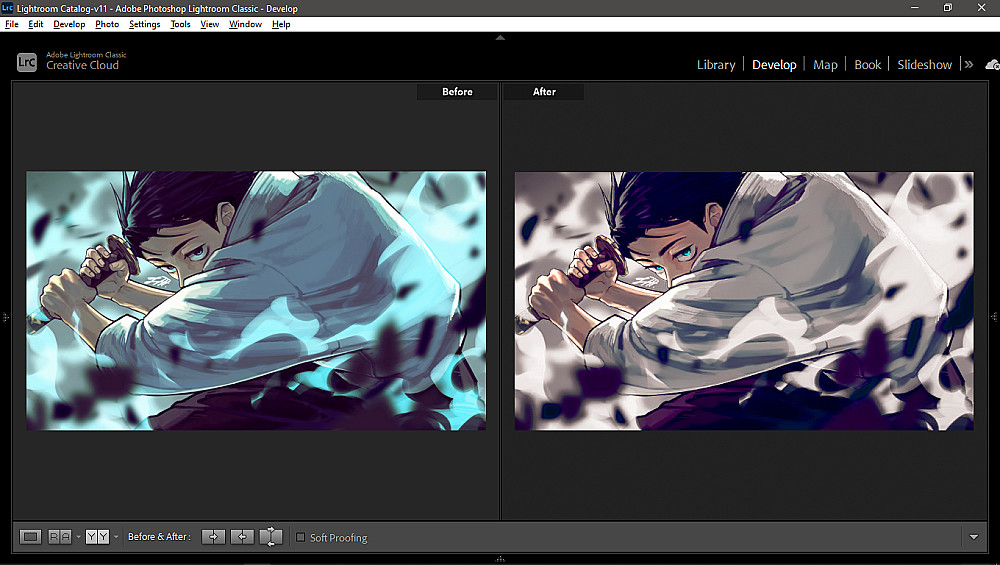Open the Develop menu
This screenshot has width=1000, height=565.
pyautogui.click(x=69, y=24)
